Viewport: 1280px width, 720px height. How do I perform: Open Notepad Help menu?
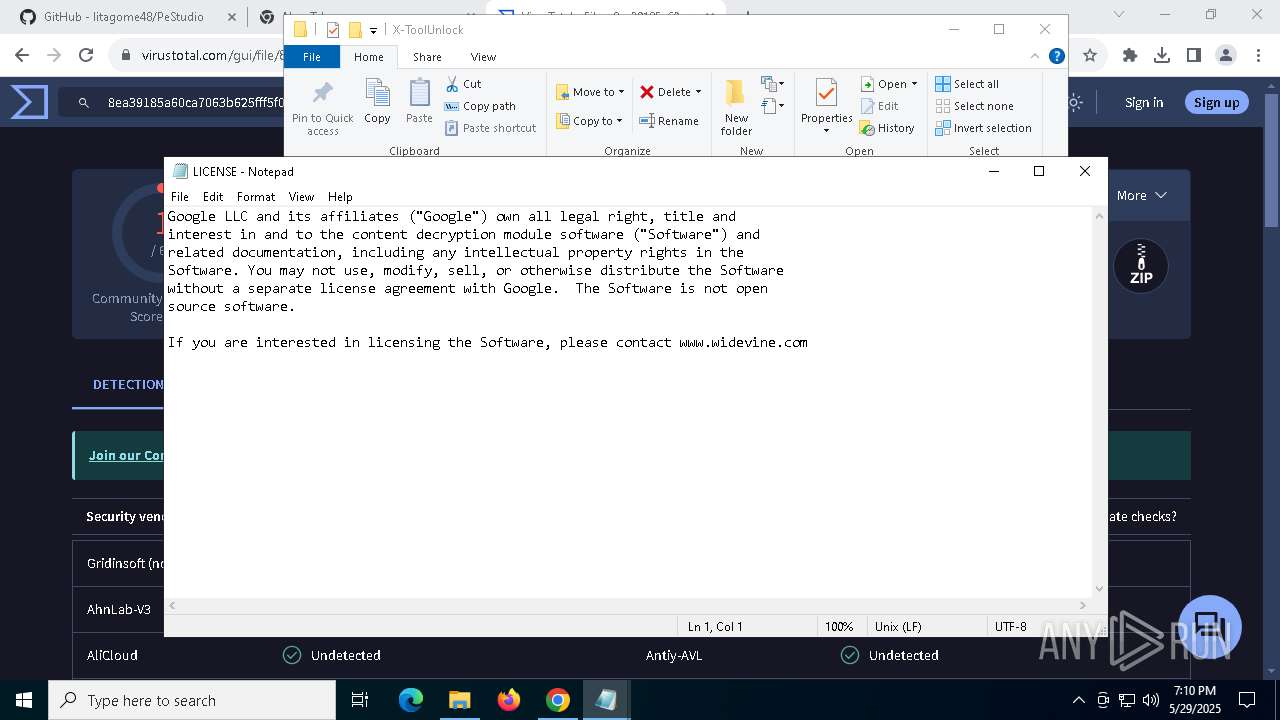pos(340,197)
